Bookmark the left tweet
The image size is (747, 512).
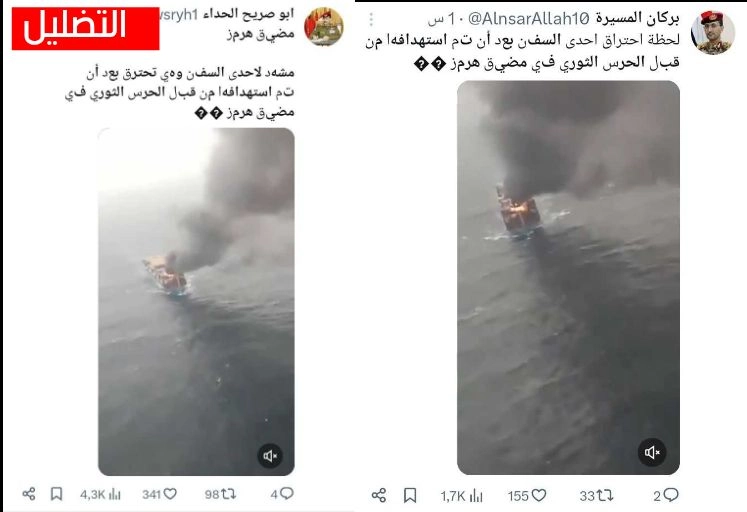pos(56,493)
